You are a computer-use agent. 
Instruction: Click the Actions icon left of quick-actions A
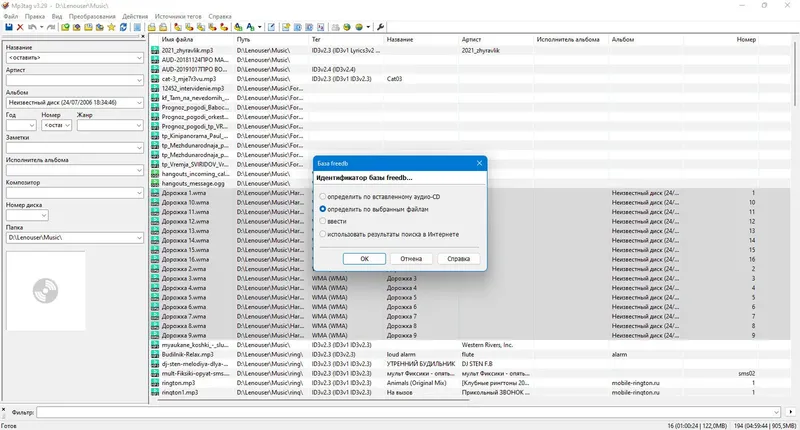(238, 27)
